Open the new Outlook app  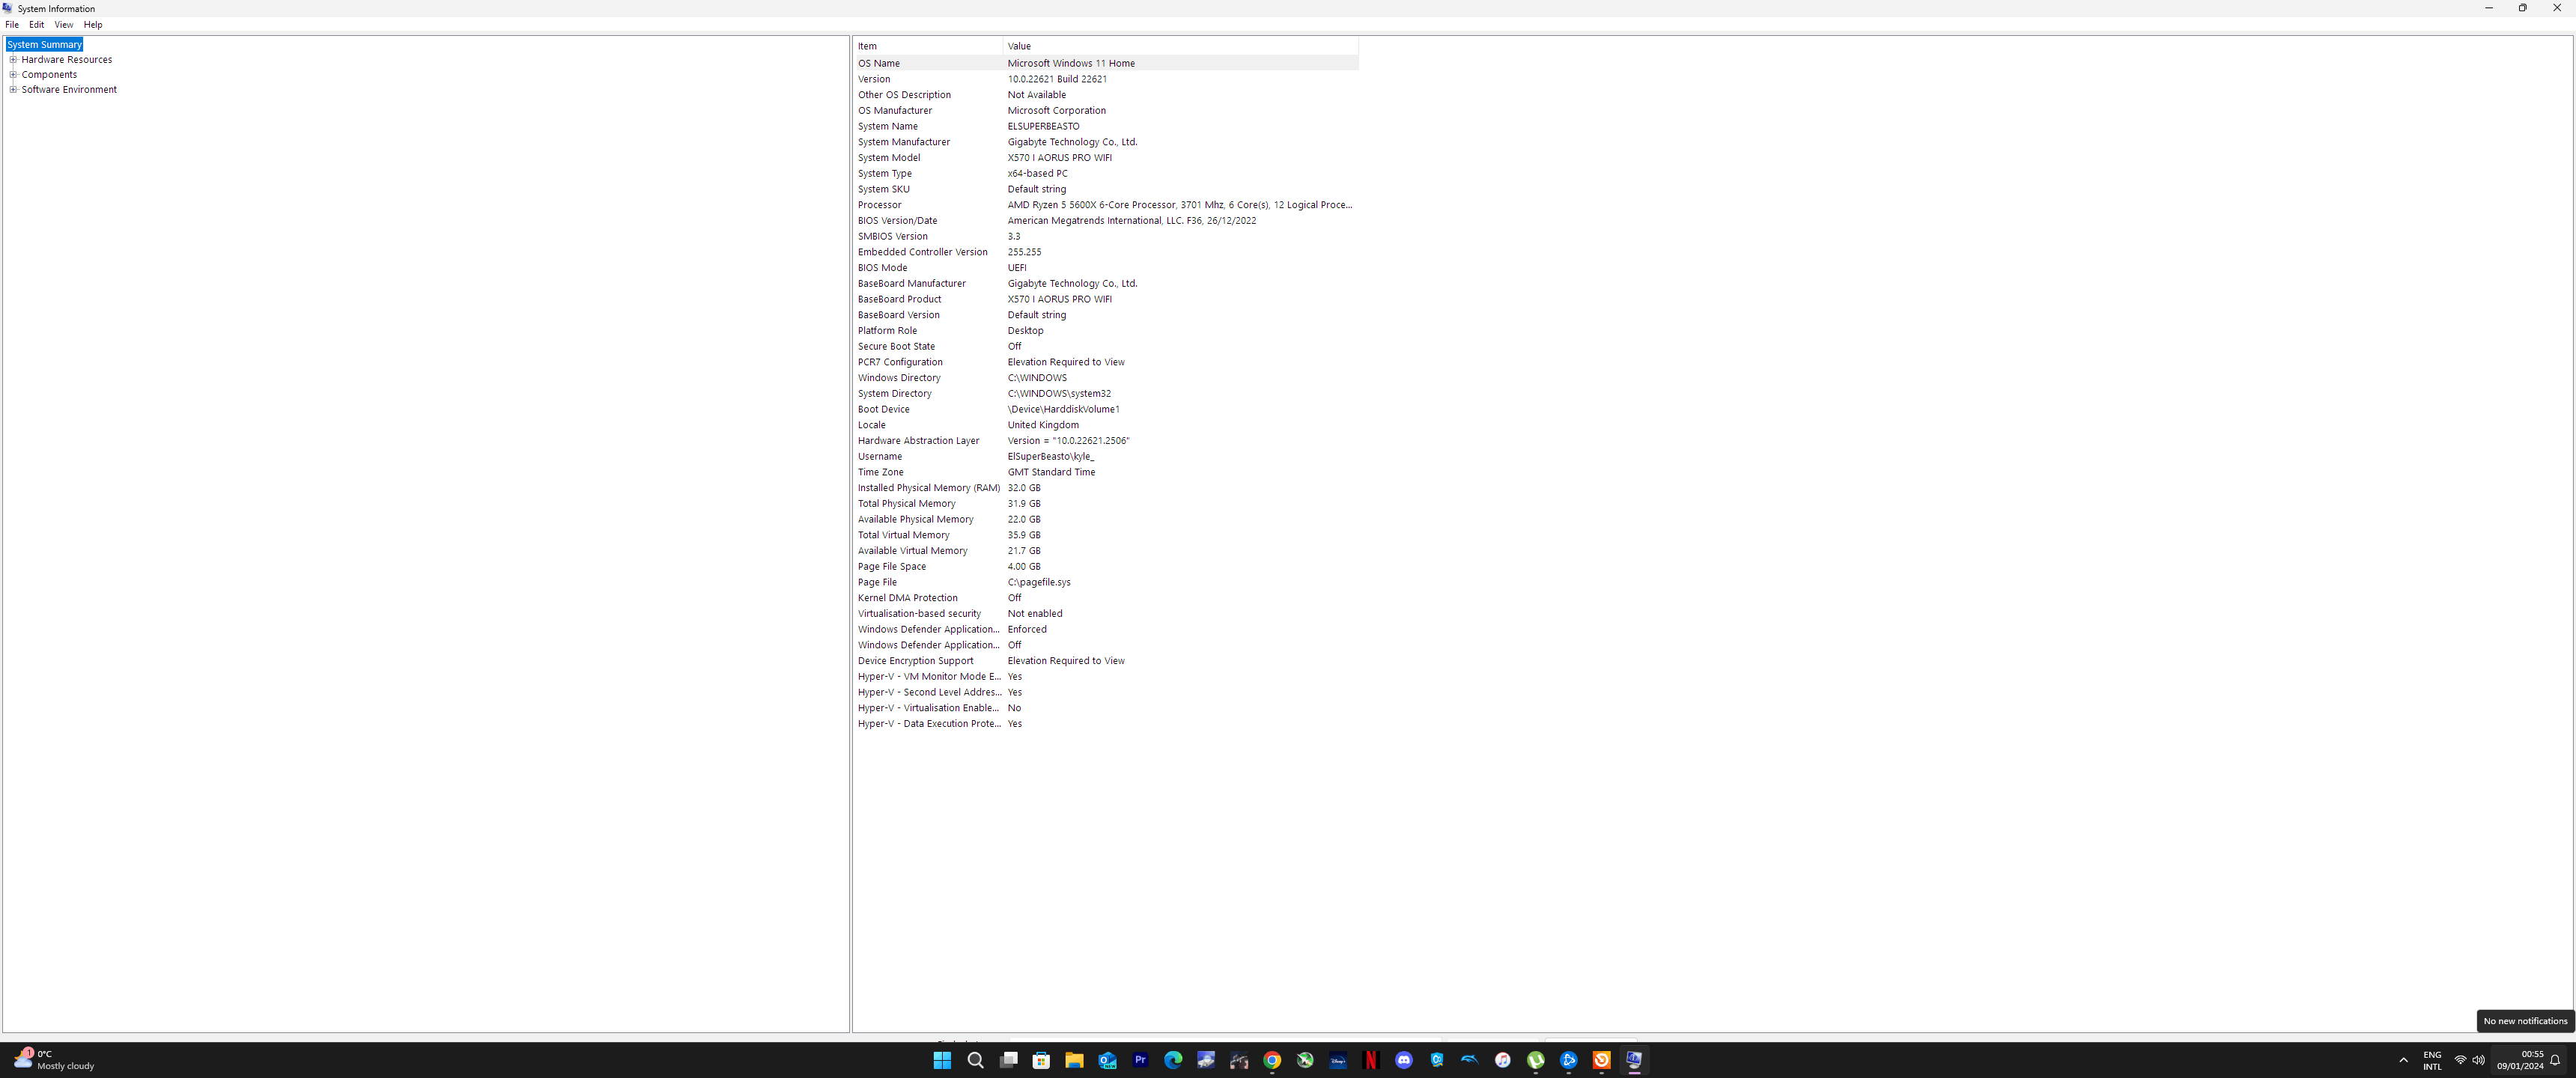(1107, 1060)
